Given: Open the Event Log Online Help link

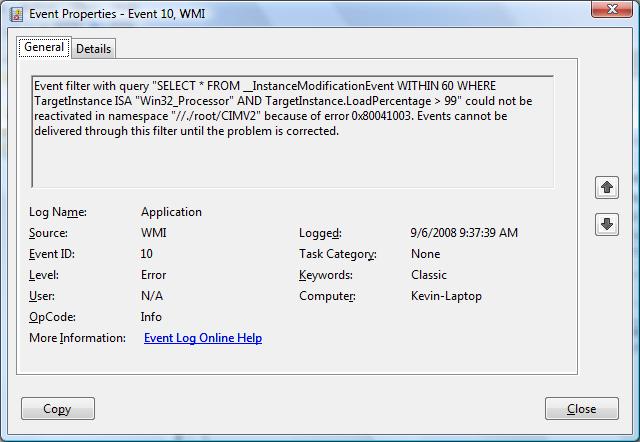Looking at the screenshot, I should (x=203, y=338).
